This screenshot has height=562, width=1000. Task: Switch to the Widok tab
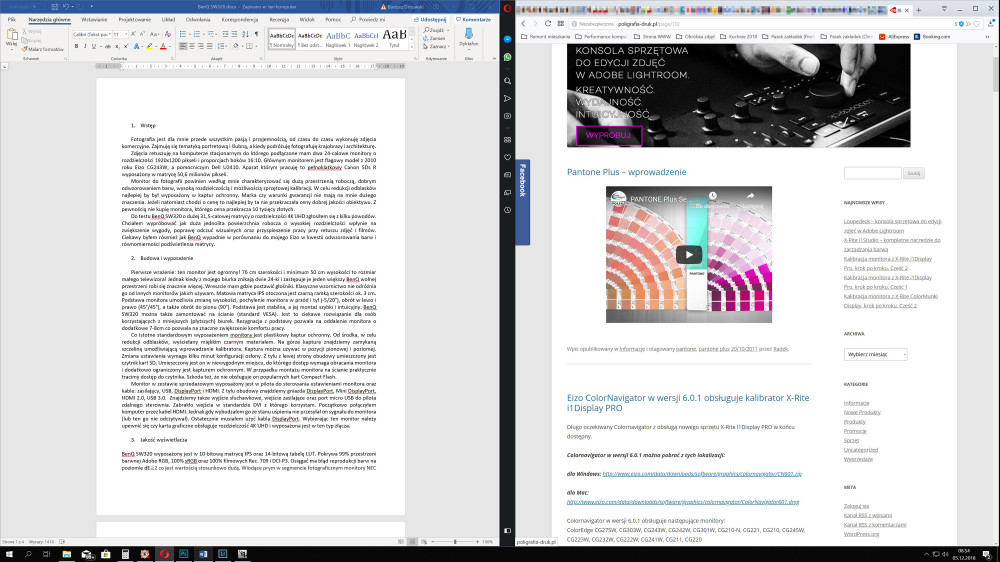pos(307,20)
